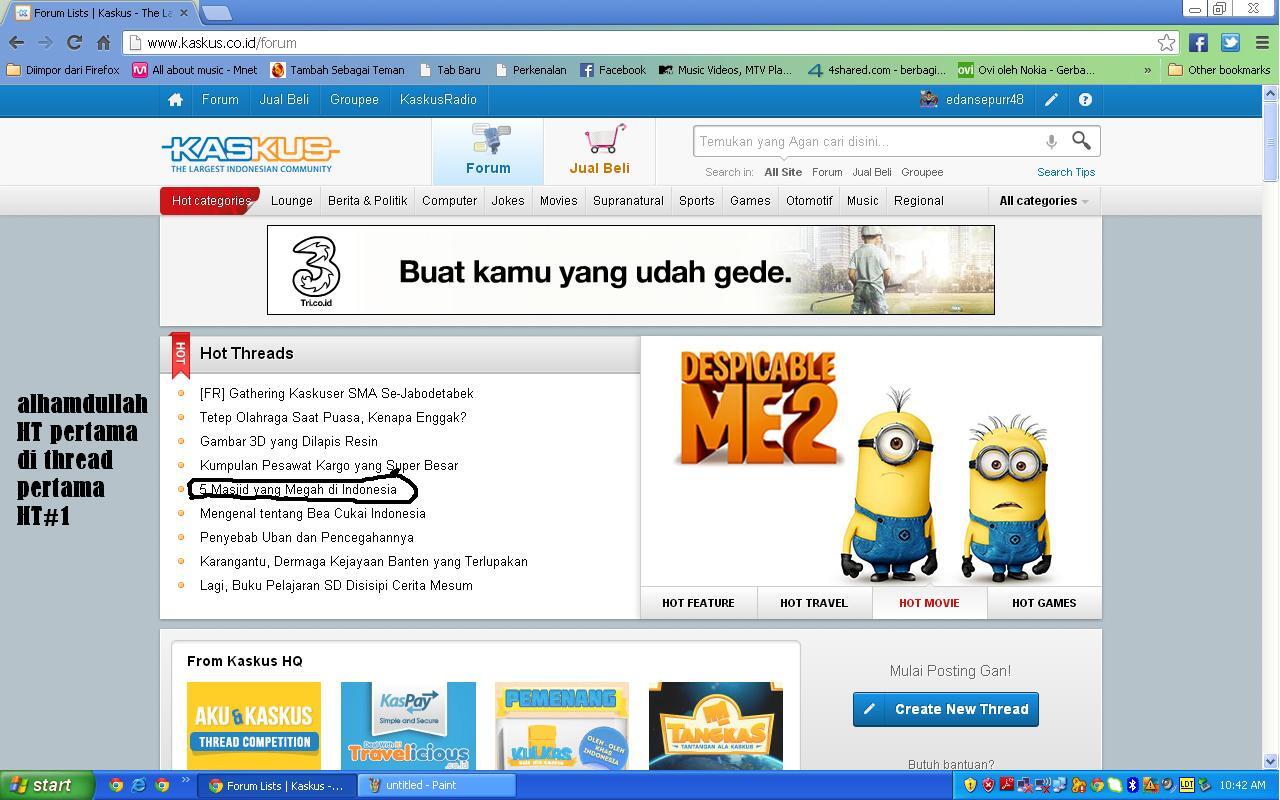Viewport: 1280px width, 800px height.
Task: Open the Lounge category
Action: click(x=292, y=201)
